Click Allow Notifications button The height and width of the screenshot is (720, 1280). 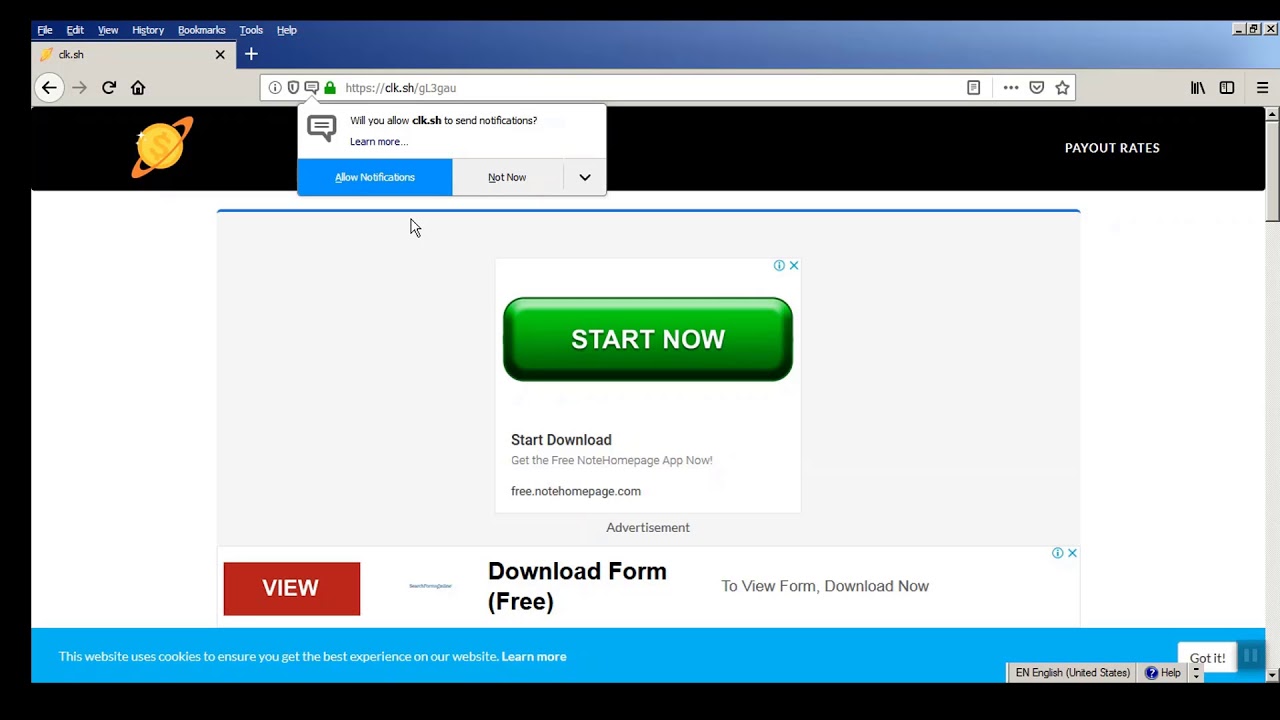coord(375,178)
